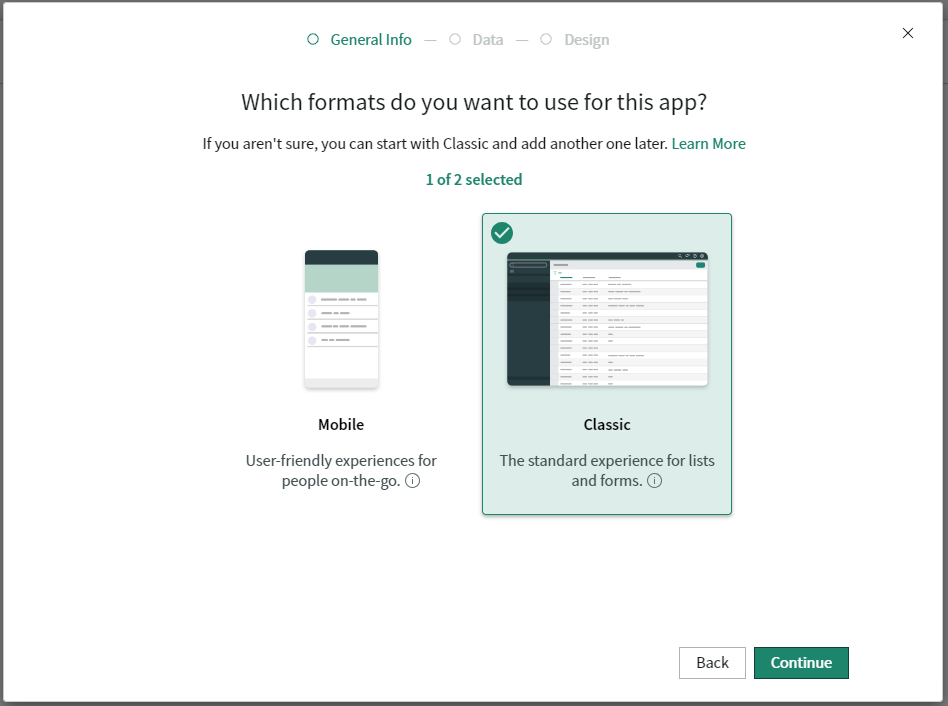Viewport: 948px width, 706px height.
Task: Uncheck the Classic format checkmark
Action: pos(502,233)
